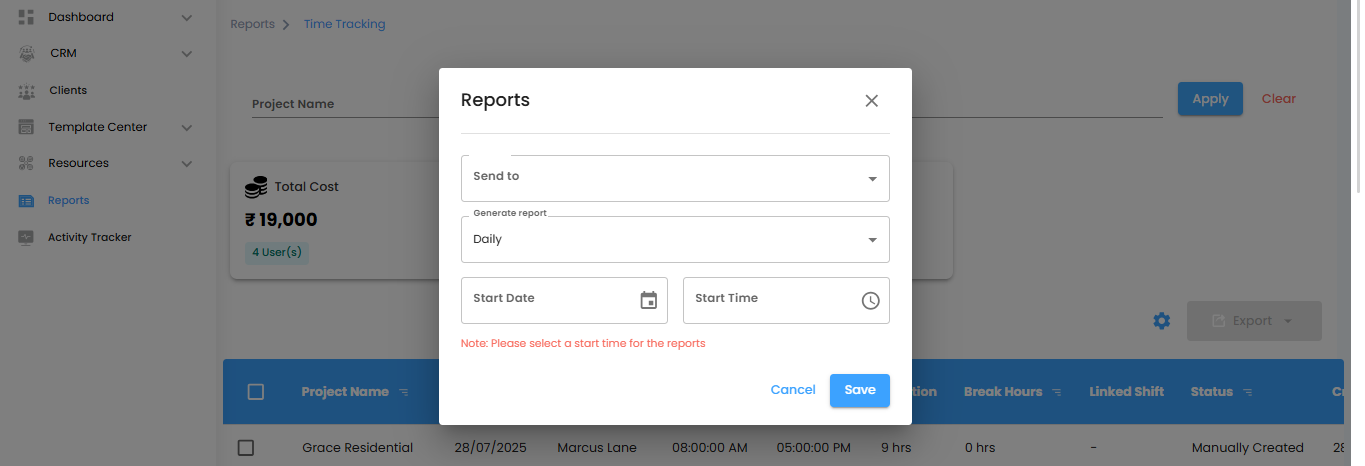Expand the Dashboard menu chevron

click(x=187, y=17)
